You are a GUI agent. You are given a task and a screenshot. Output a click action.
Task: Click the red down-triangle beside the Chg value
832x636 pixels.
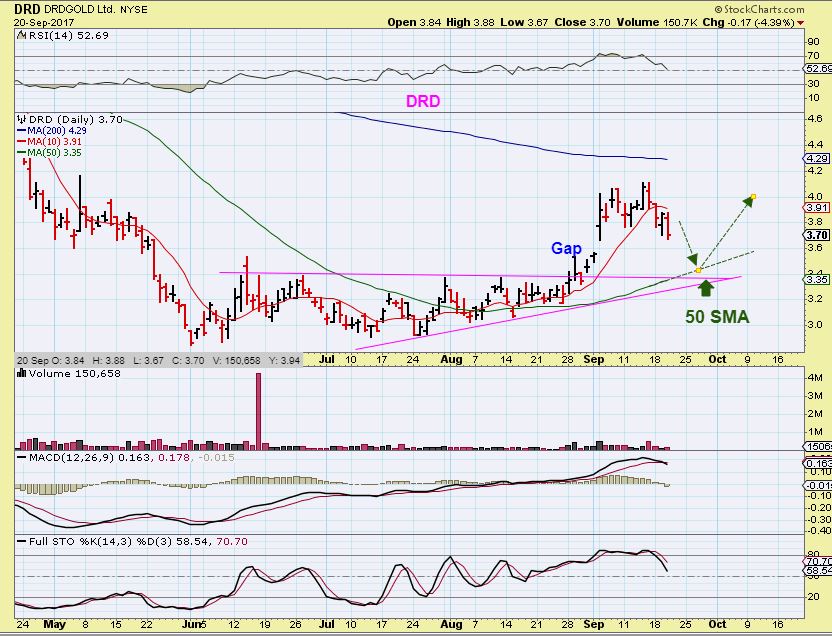800,23
